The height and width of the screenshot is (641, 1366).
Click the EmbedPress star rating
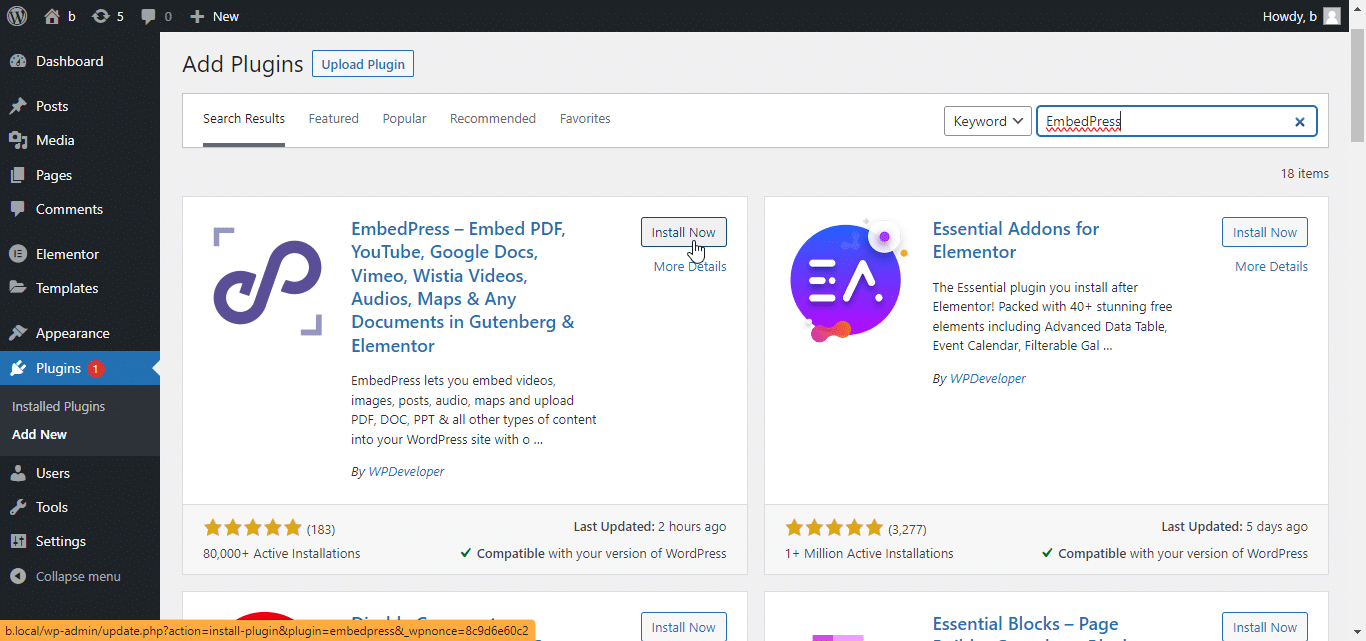[252, 527]
